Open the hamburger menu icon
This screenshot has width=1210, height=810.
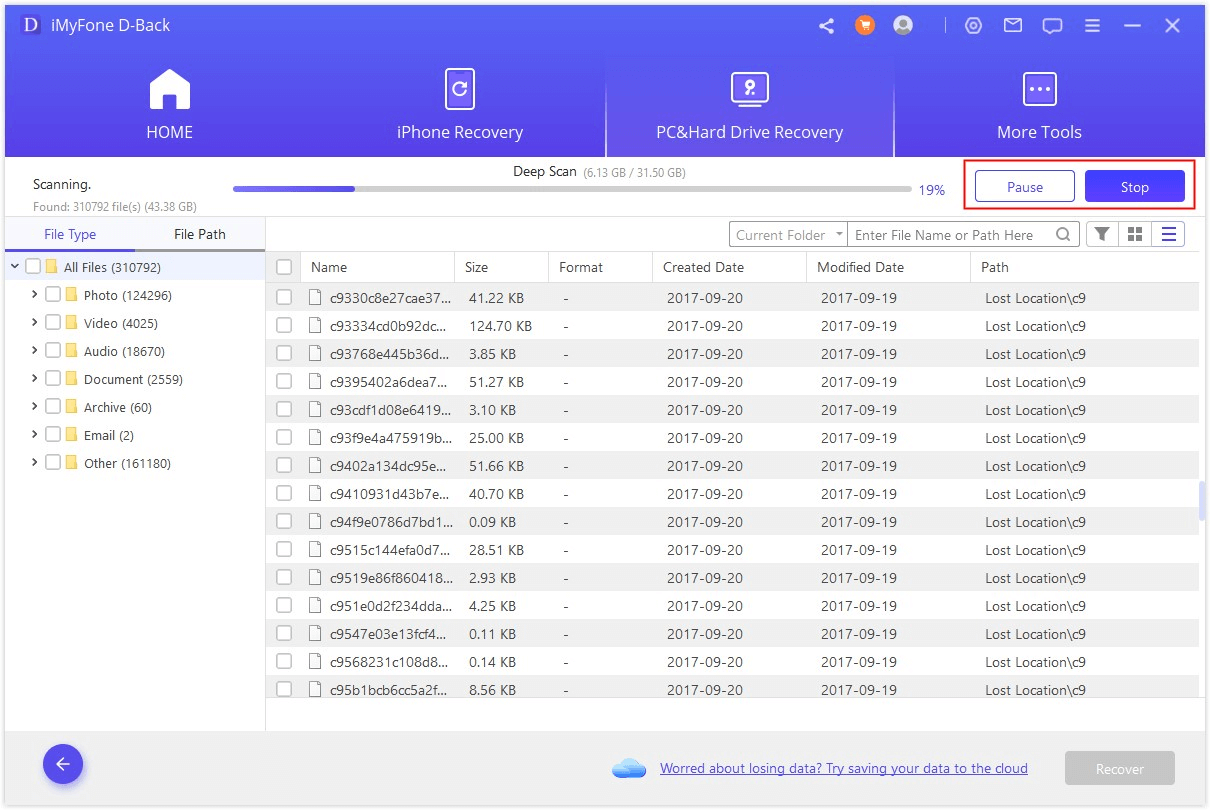pyautogui.click(x=1092, y=26)
